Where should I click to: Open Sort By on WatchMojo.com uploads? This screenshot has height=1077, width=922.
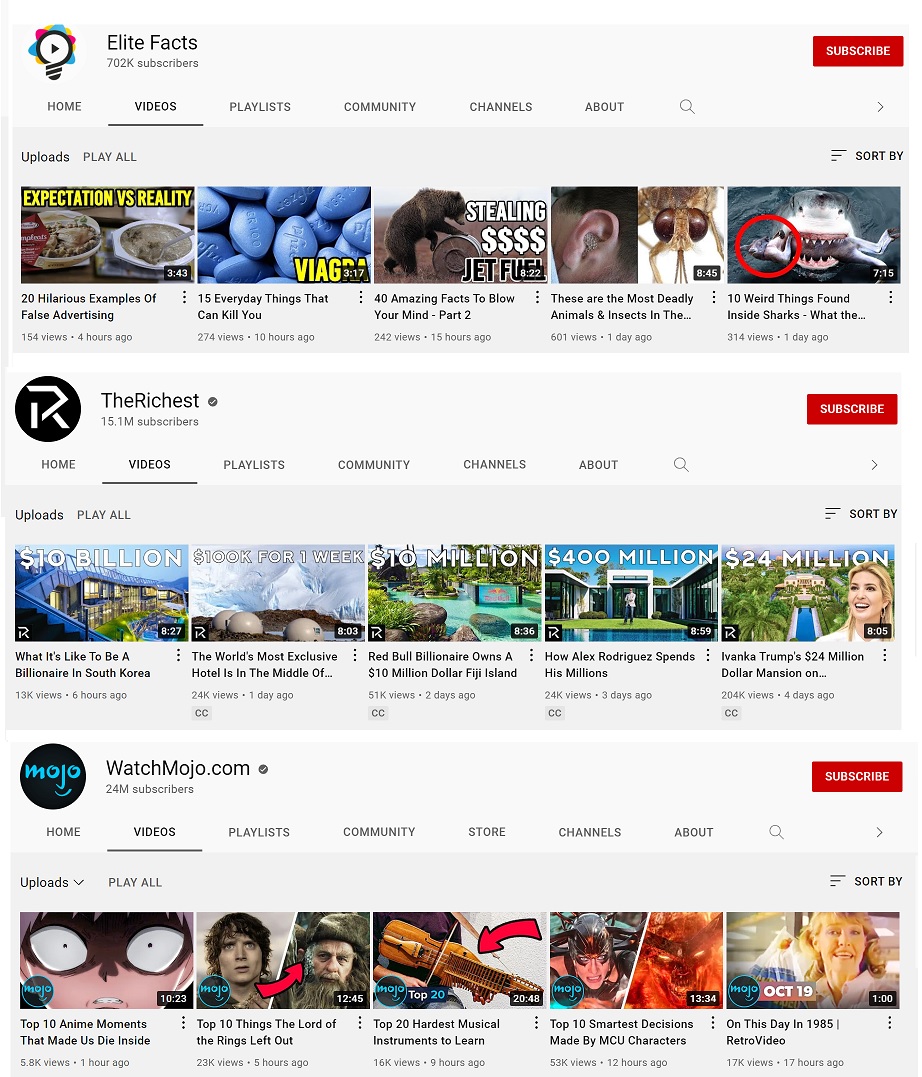coord(866,881)
